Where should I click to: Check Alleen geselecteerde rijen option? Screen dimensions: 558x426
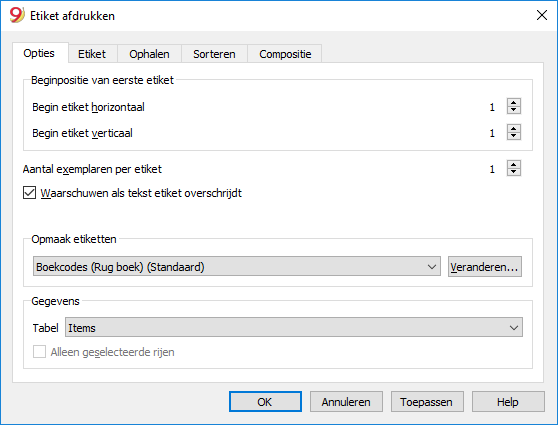coord(40,352)
